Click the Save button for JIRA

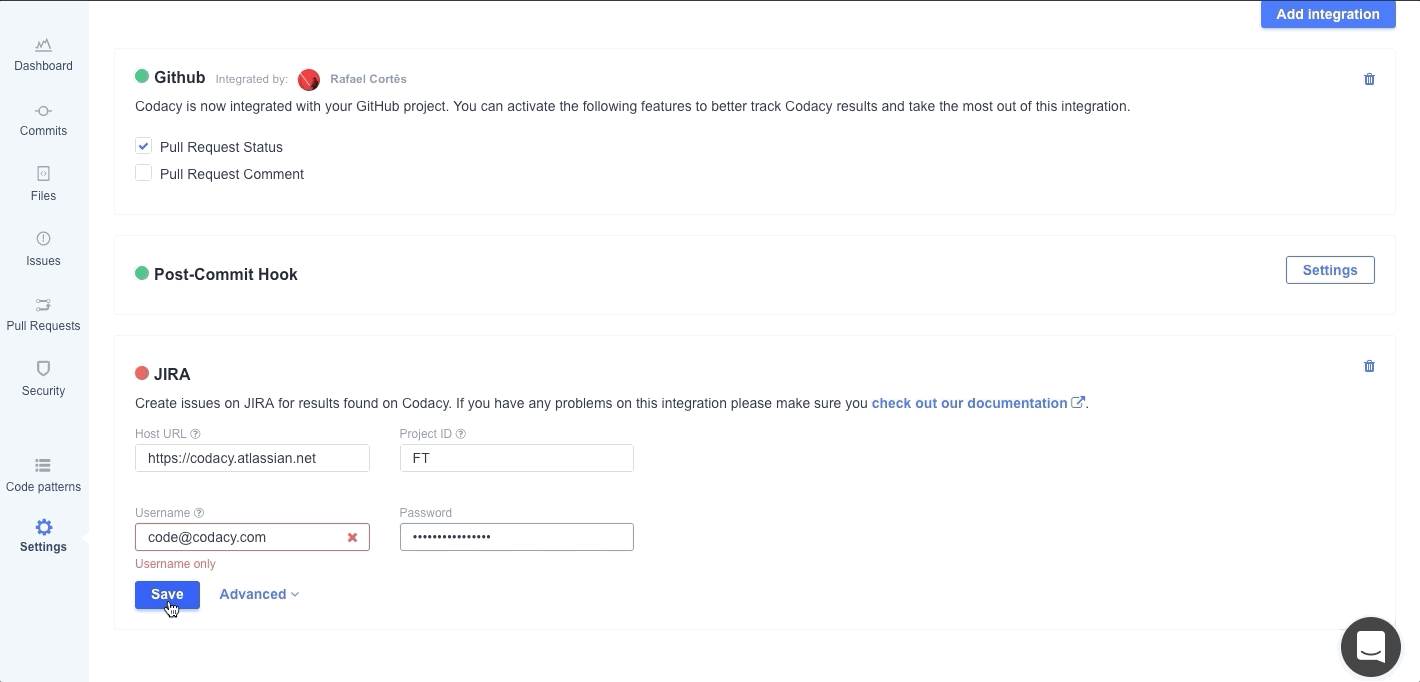pos(167,594)
